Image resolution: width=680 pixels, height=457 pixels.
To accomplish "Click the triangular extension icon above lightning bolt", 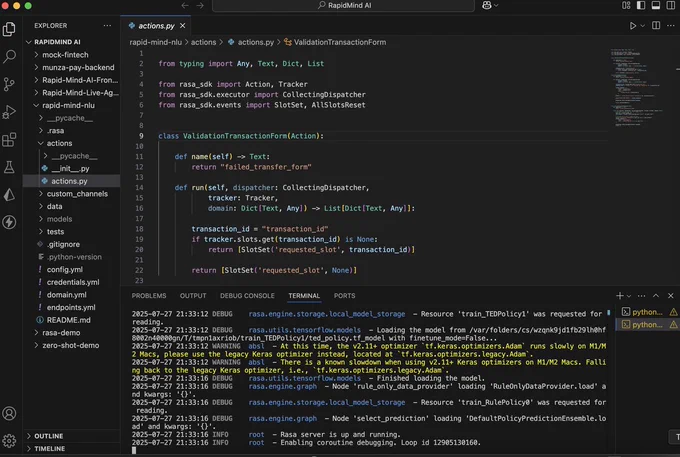I will pyautogui.click(x=9, y=195).
